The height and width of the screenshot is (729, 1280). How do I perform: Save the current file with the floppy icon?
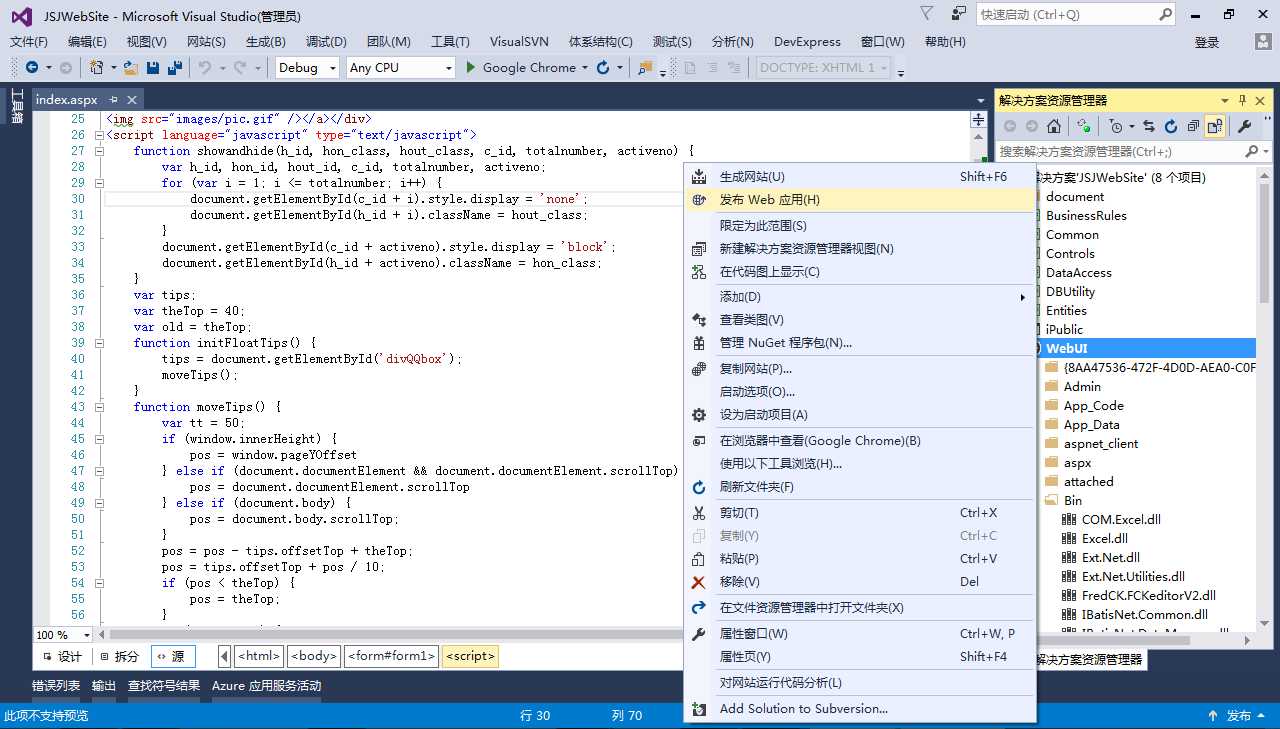click(153, 67)
